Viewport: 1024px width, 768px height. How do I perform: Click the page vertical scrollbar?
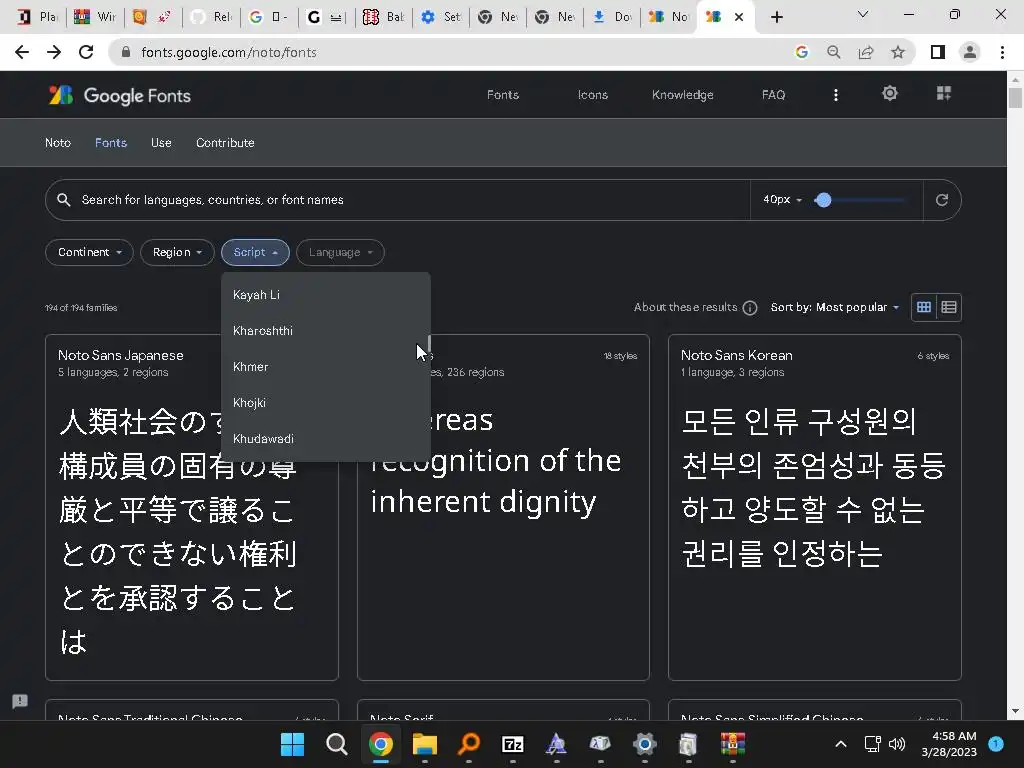(1015, 98)
